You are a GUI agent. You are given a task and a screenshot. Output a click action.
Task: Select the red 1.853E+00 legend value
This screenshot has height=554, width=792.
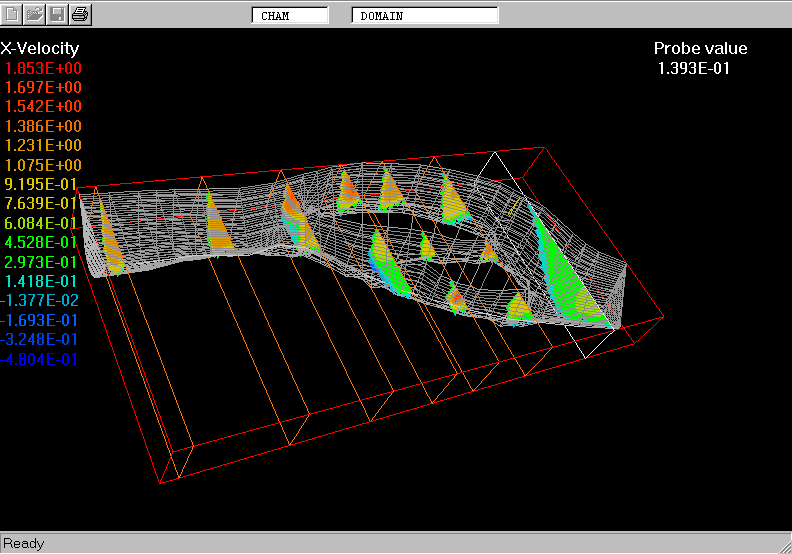[44, 68]
